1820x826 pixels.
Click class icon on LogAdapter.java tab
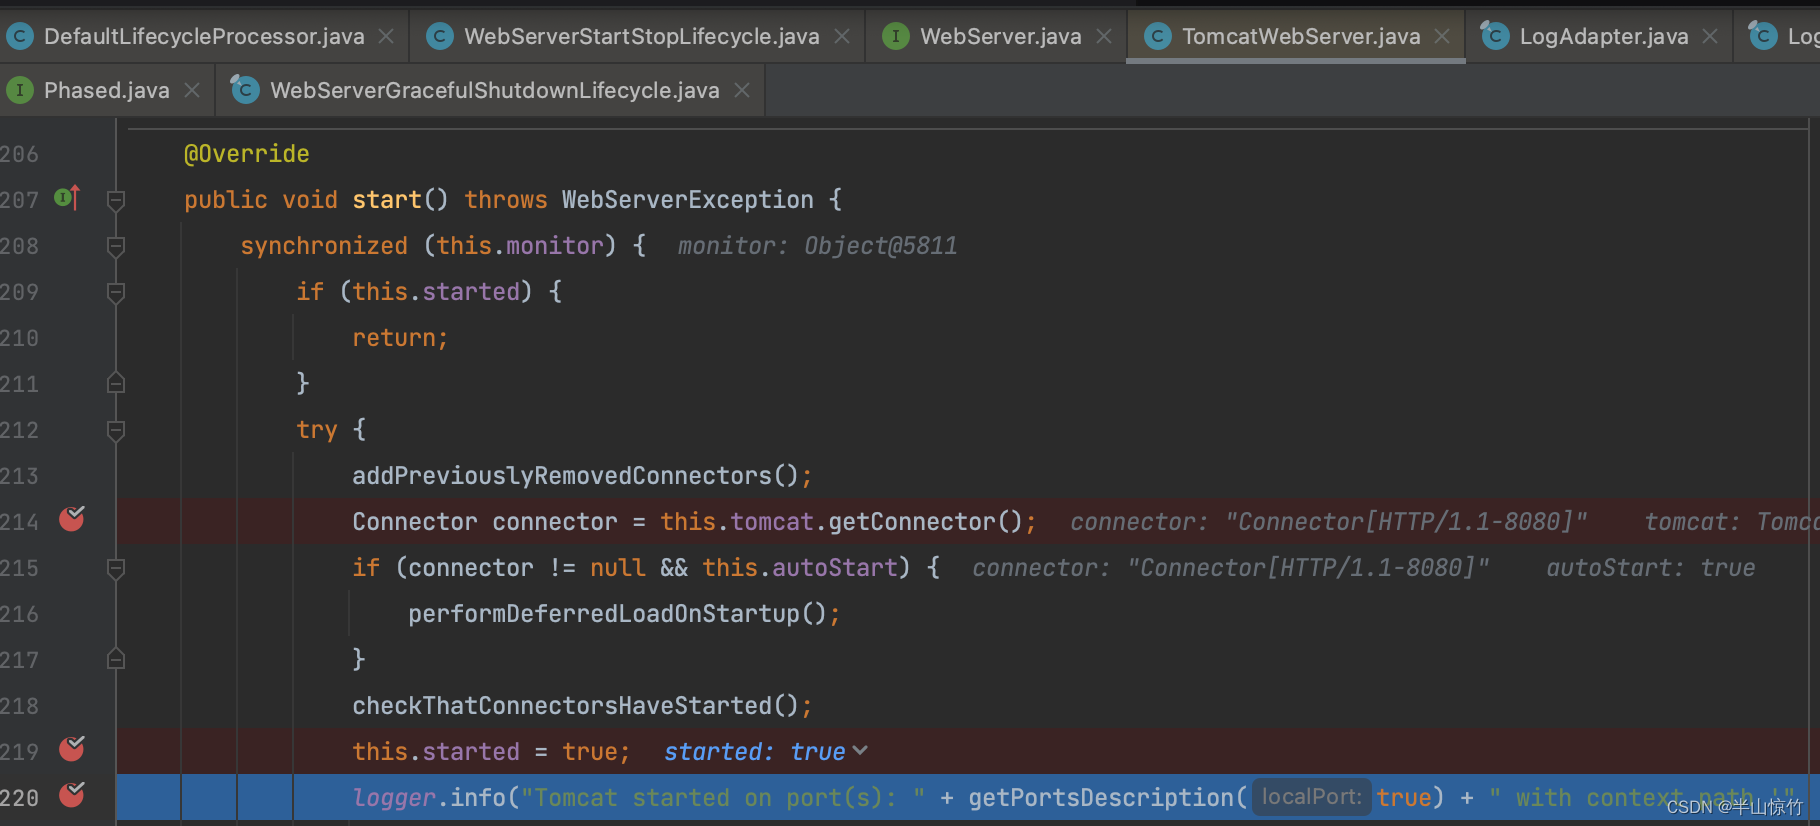tap(1494, 35)
